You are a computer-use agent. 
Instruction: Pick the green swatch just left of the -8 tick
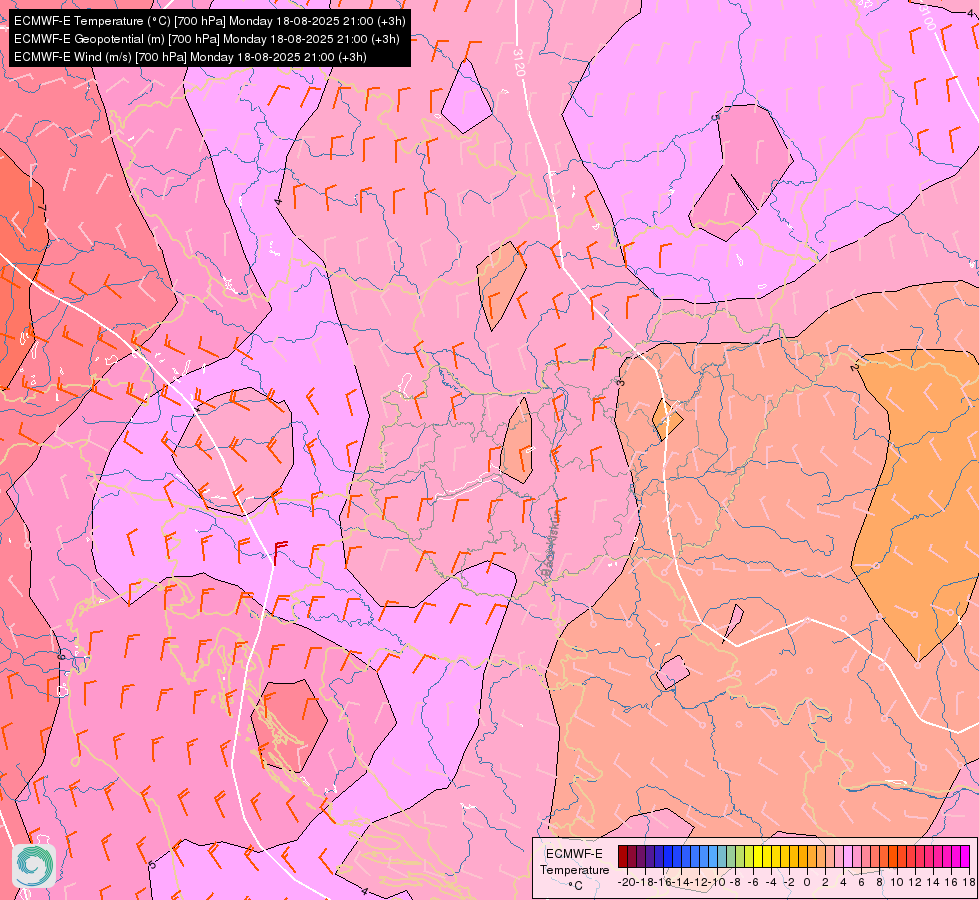point(731,856)
